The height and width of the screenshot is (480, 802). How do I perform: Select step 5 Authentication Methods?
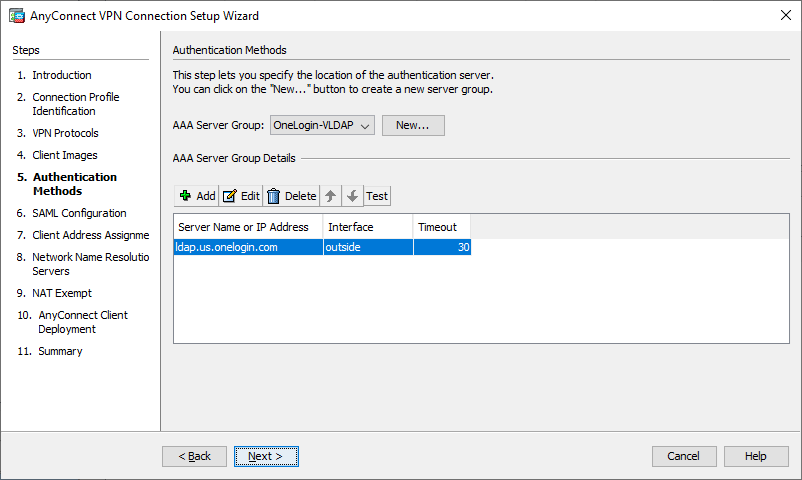pyautogui.click(x=67, y=184)
